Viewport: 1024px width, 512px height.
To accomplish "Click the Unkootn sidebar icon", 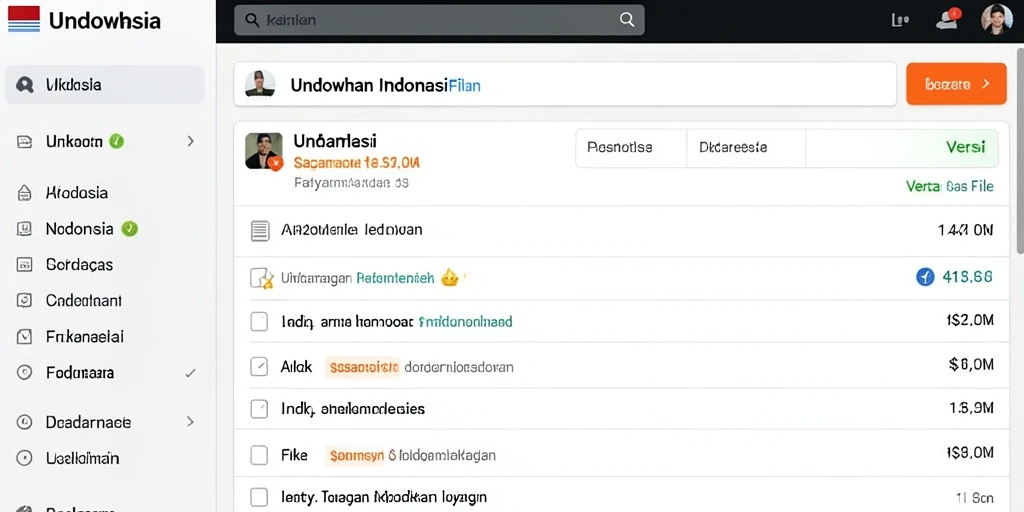I will 24,141.
